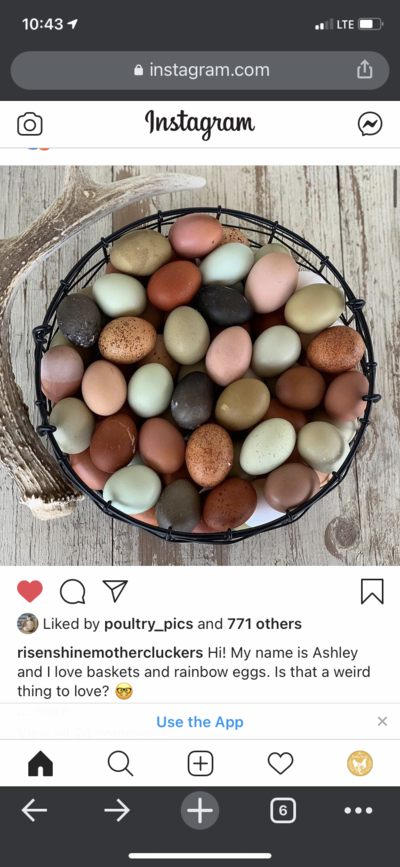
Task: Toggle bookmark to save this post
Action: tap(372, 591)
